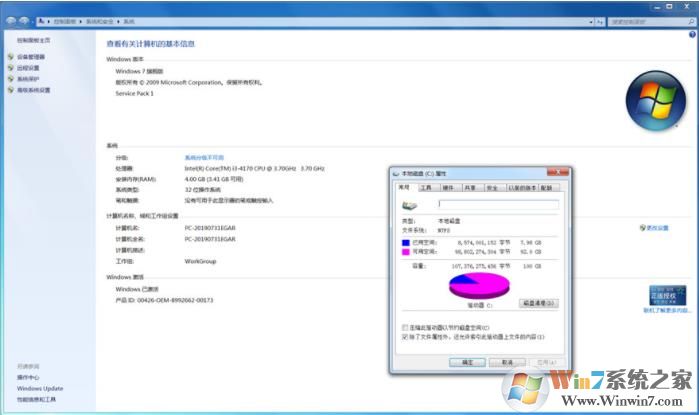Click the WorkGroup value text
Image resolution: width=699 pixels, height=415 pixels.
tap(200, 261)
